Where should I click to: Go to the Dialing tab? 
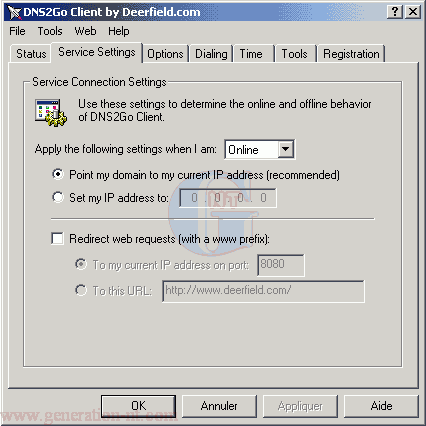click(x=211, y=54)
